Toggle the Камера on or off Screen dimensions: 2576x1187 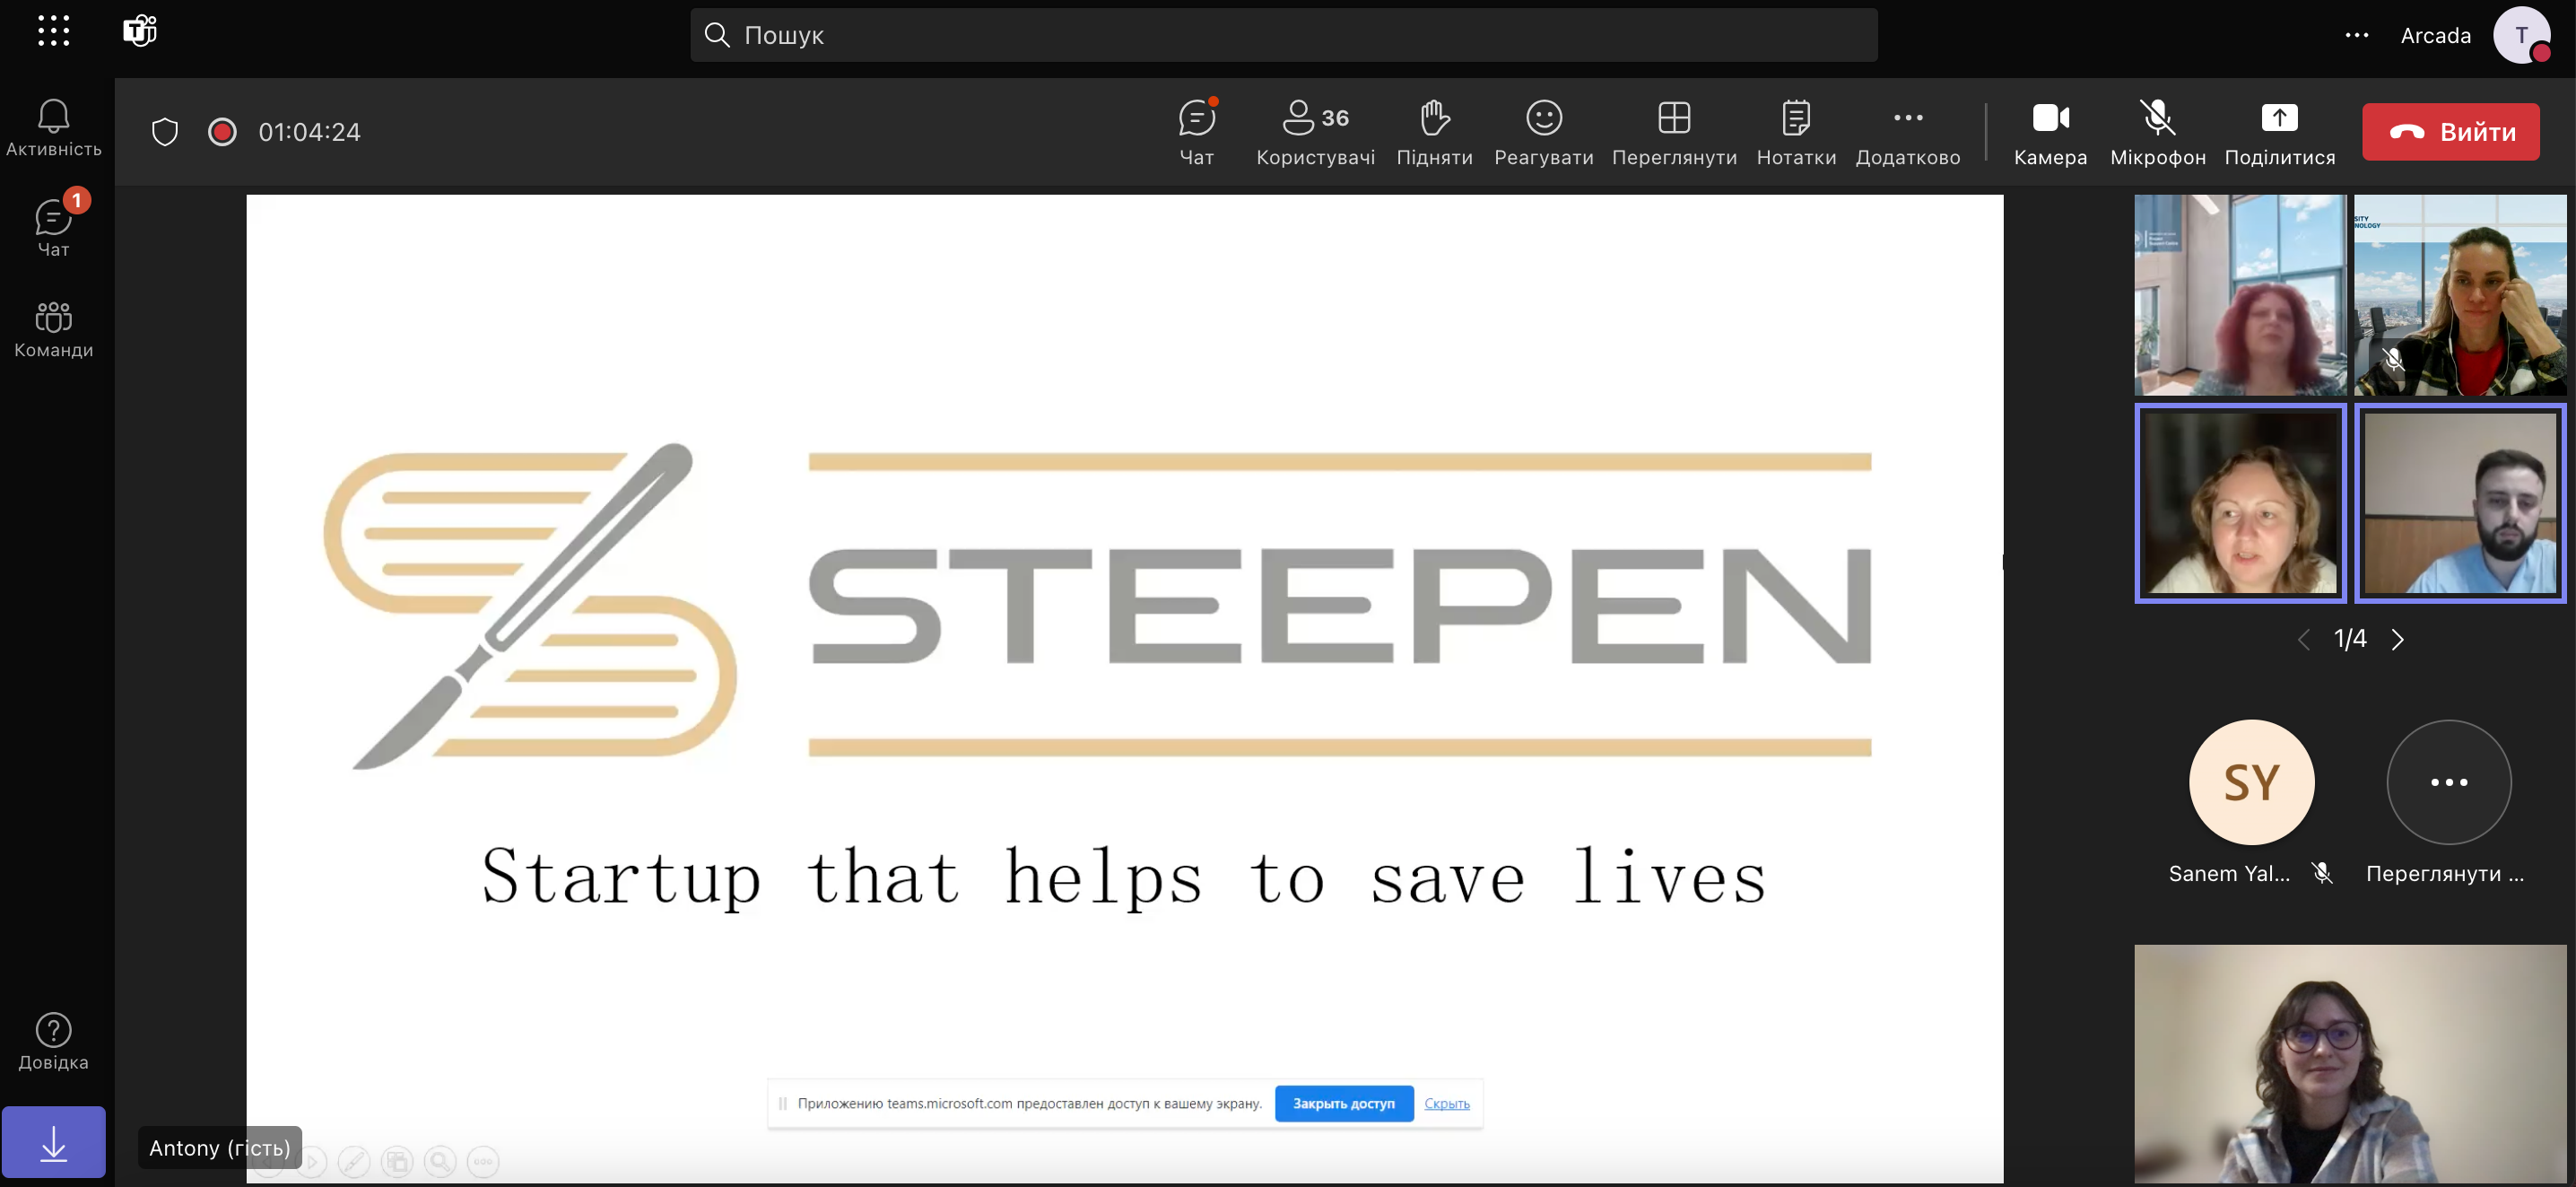pyautogui.click(x=2050, y=132)
